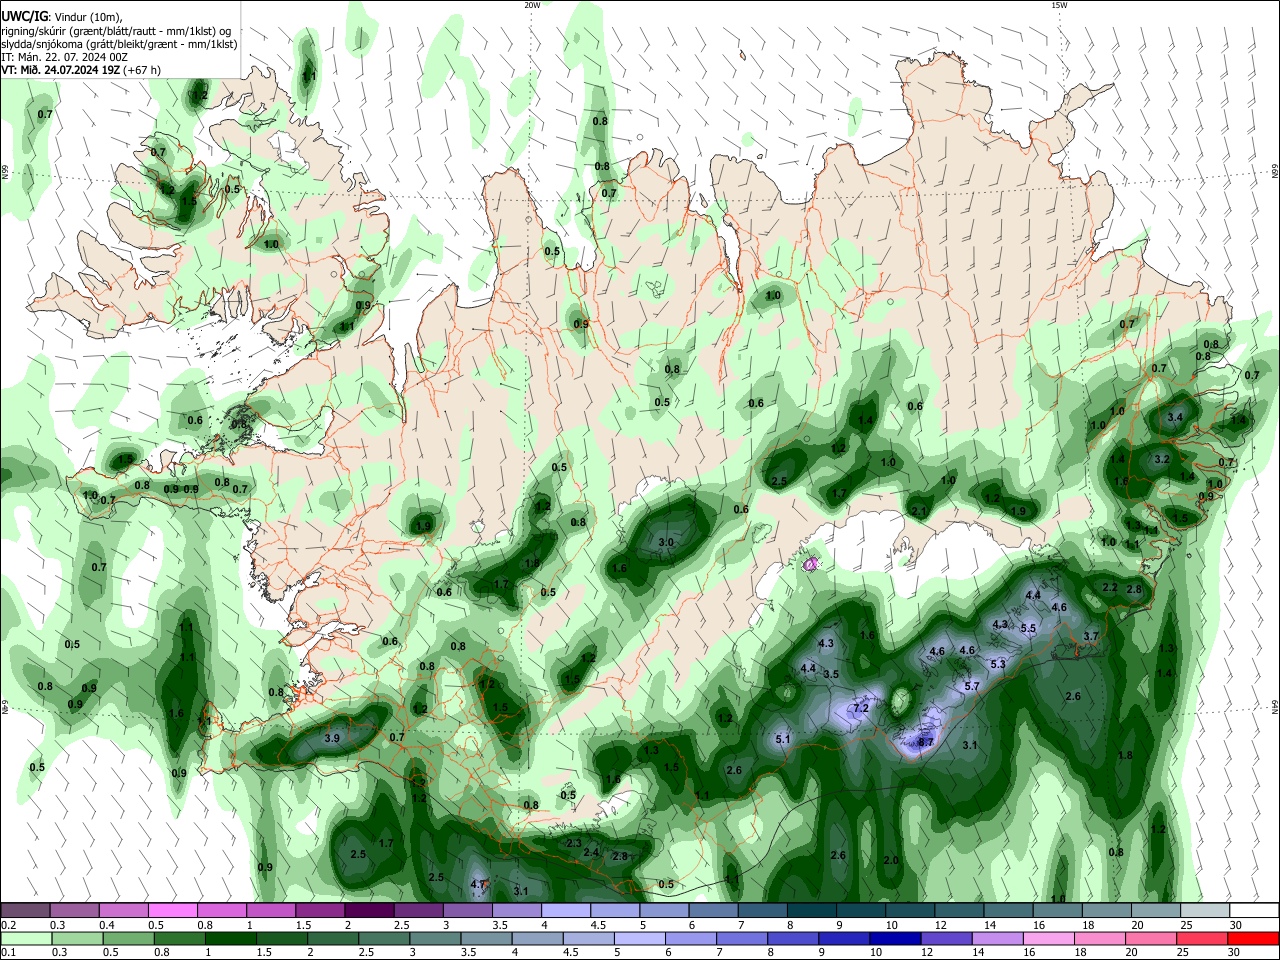Click the 5.3 precipitation value

point(998,664)
